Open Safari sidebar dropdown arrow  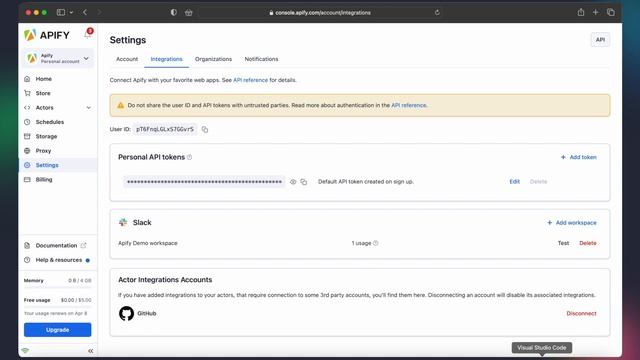71,13
